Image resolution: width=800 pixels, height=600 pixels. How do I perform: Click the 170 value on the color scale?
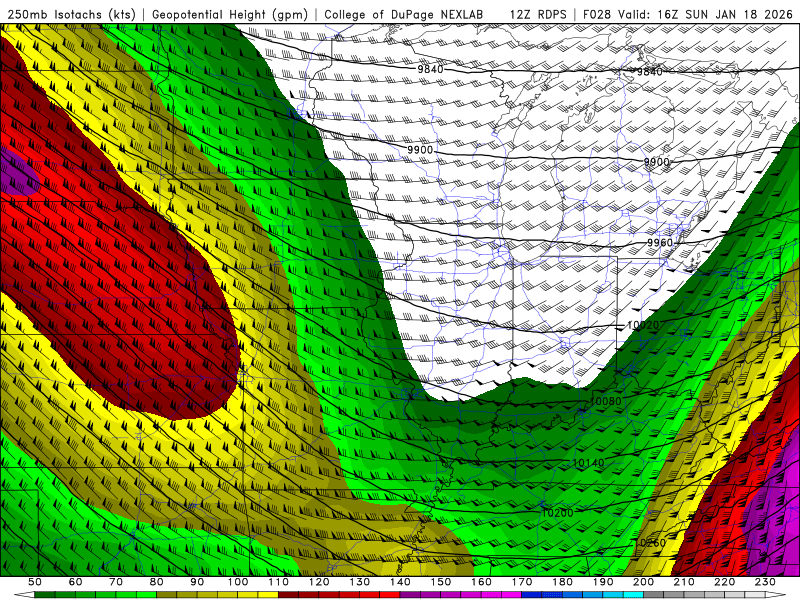click(x=522, y=582)
